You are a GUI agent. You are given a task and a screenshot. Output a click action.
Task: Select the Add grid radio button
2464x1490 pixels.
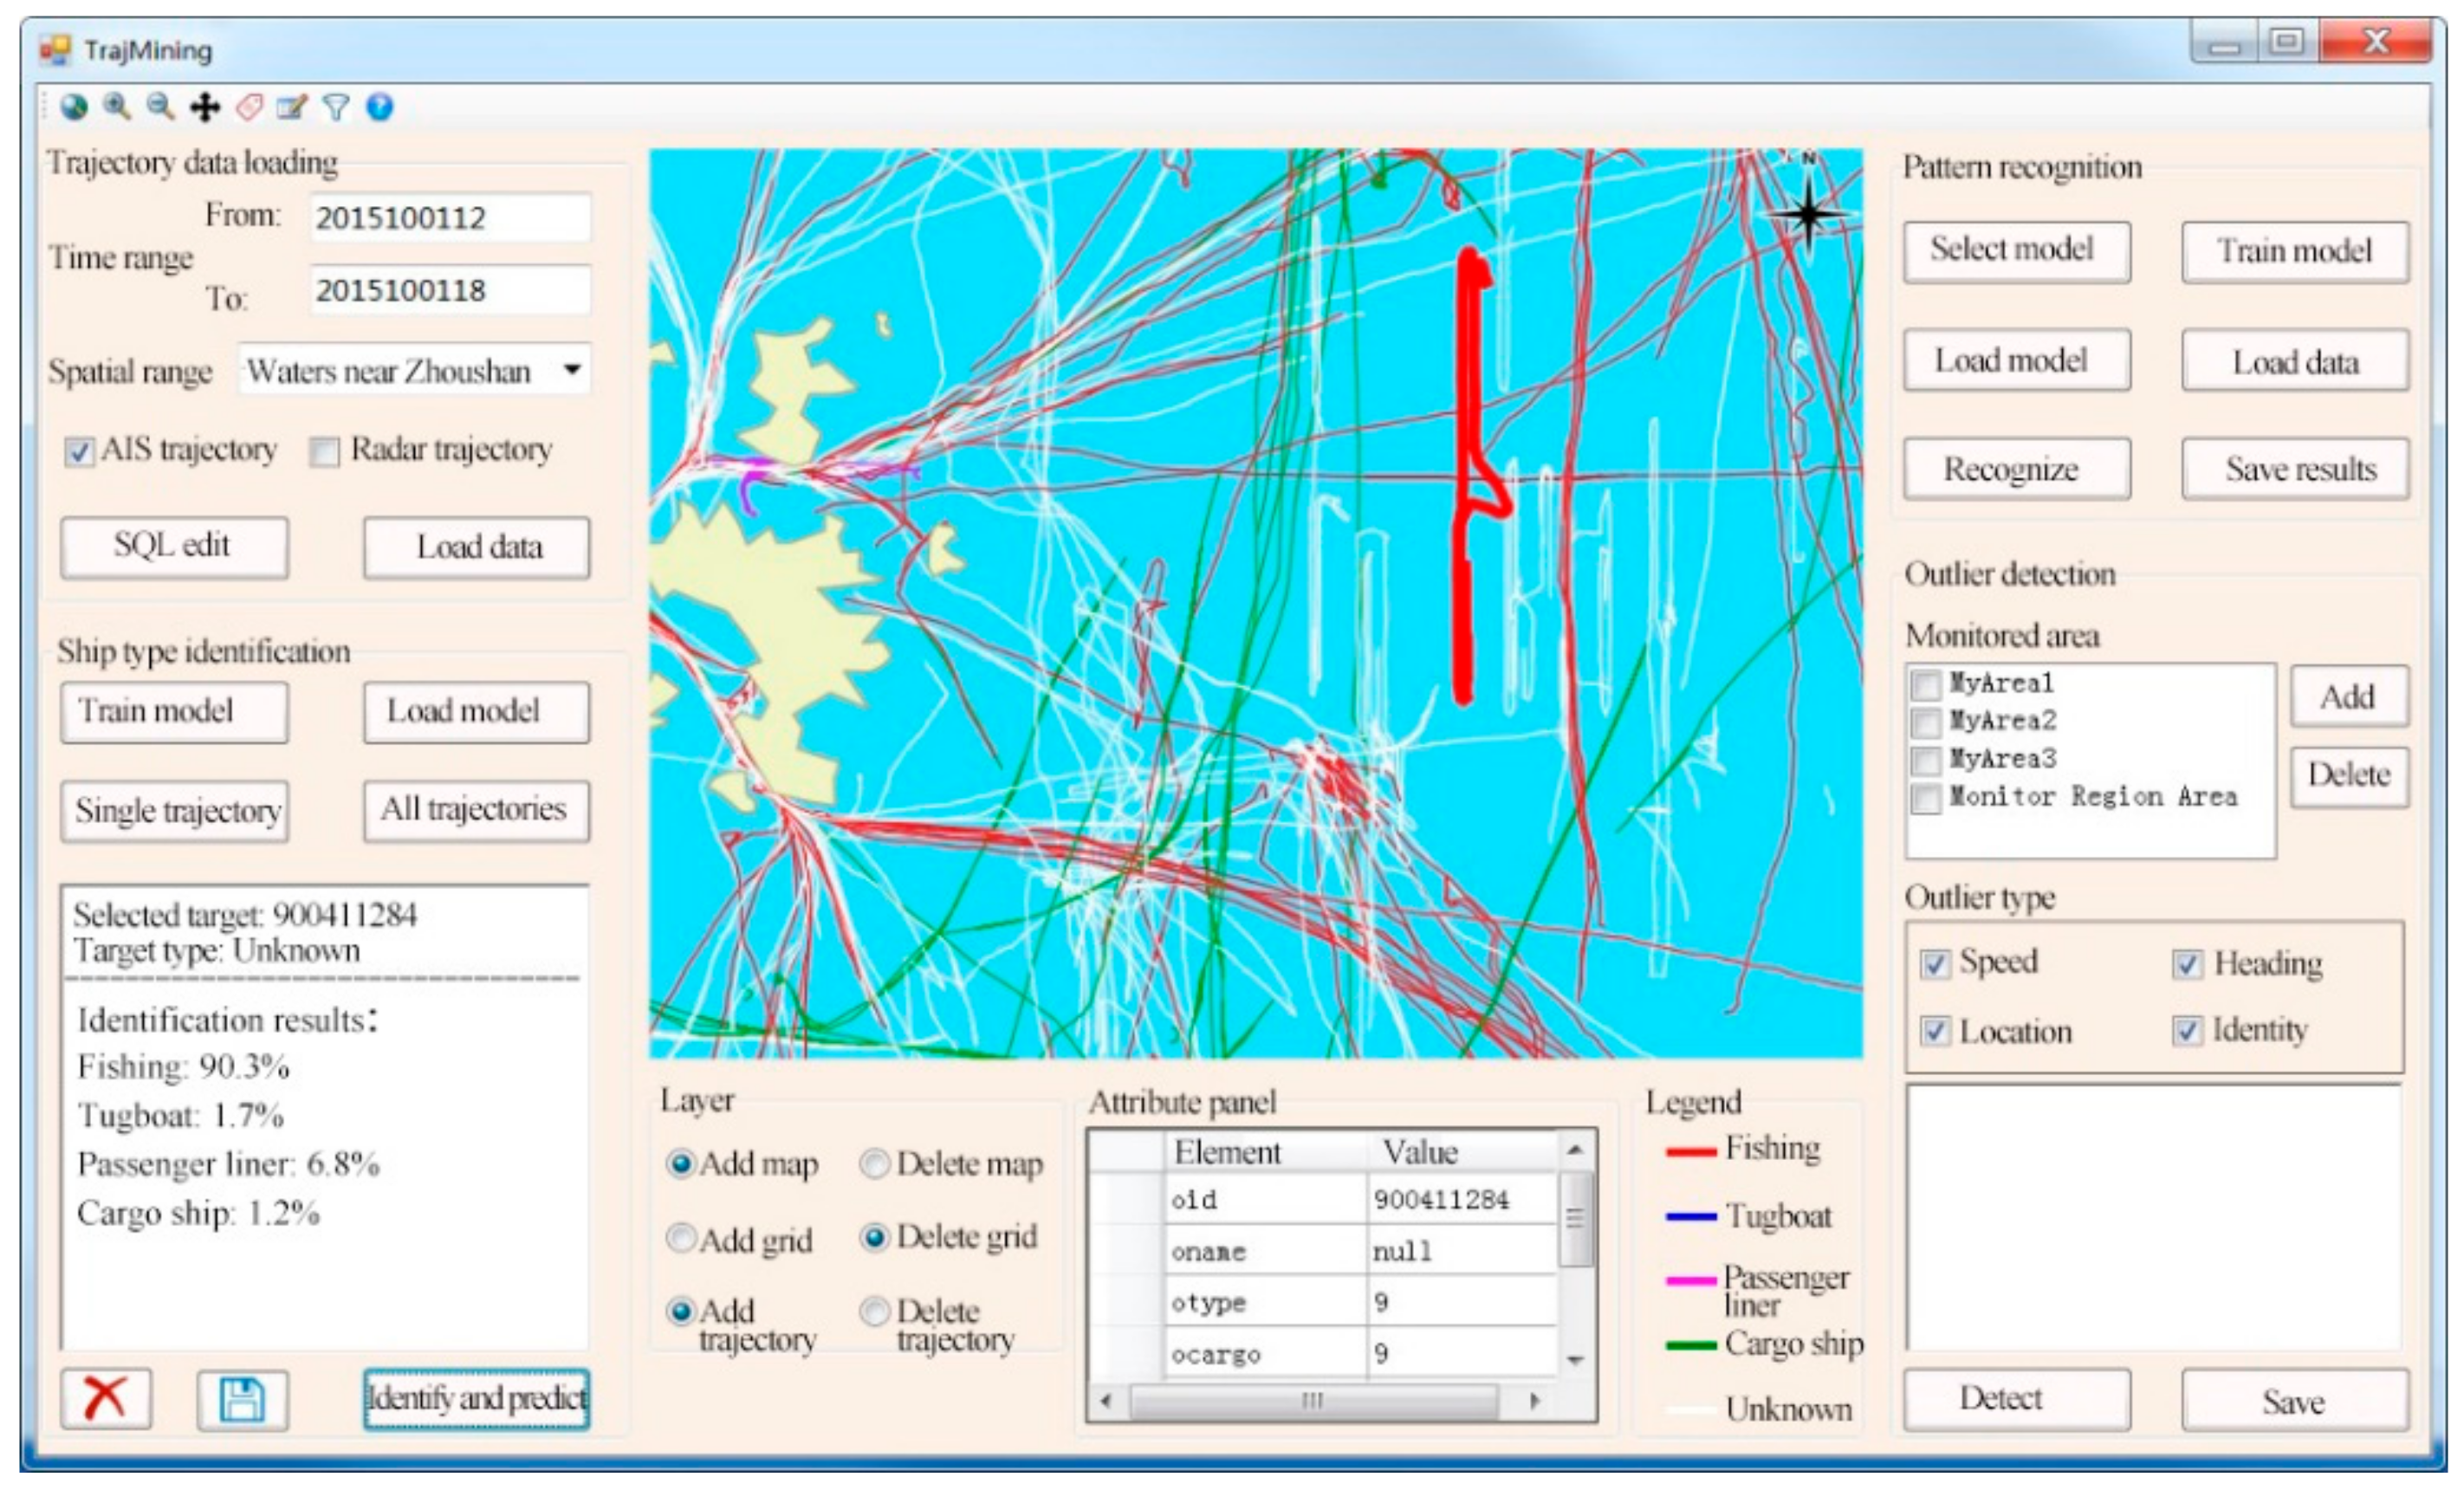(681, 1238)
